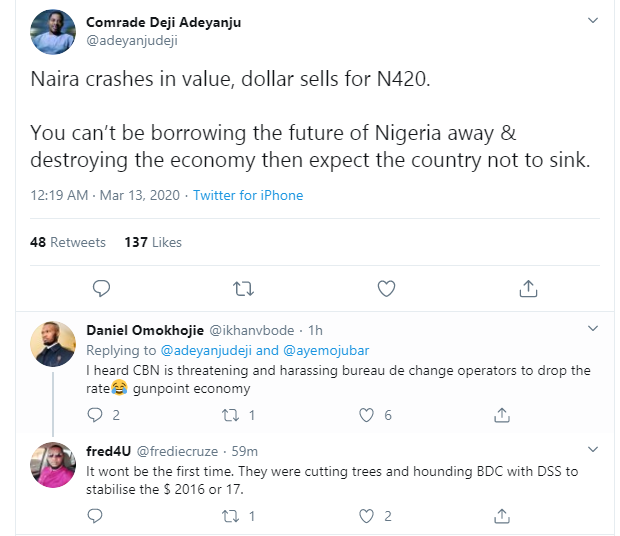Share the main Naira tweet

click(x=529, y=289)
